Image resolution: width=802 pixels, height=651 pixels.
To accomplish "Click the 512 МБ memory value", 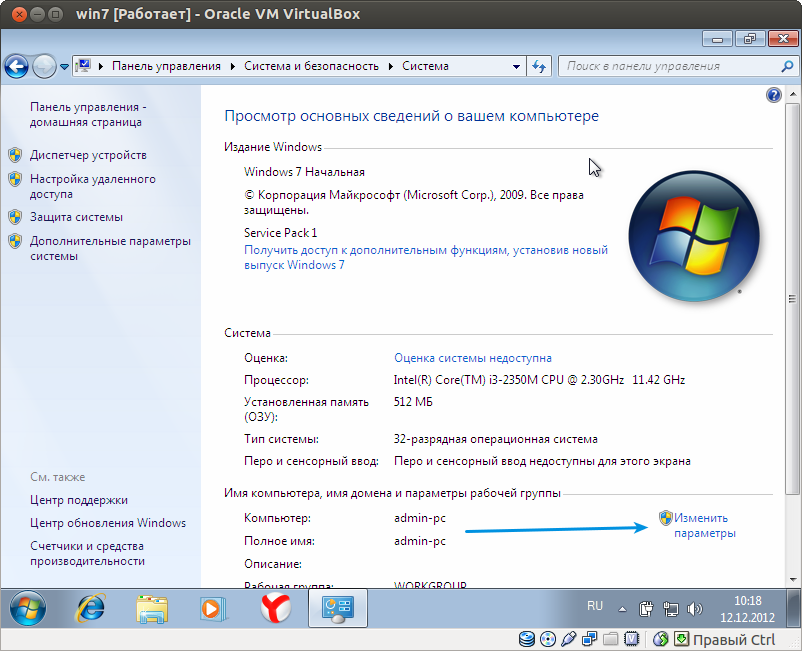I will 413,402.
